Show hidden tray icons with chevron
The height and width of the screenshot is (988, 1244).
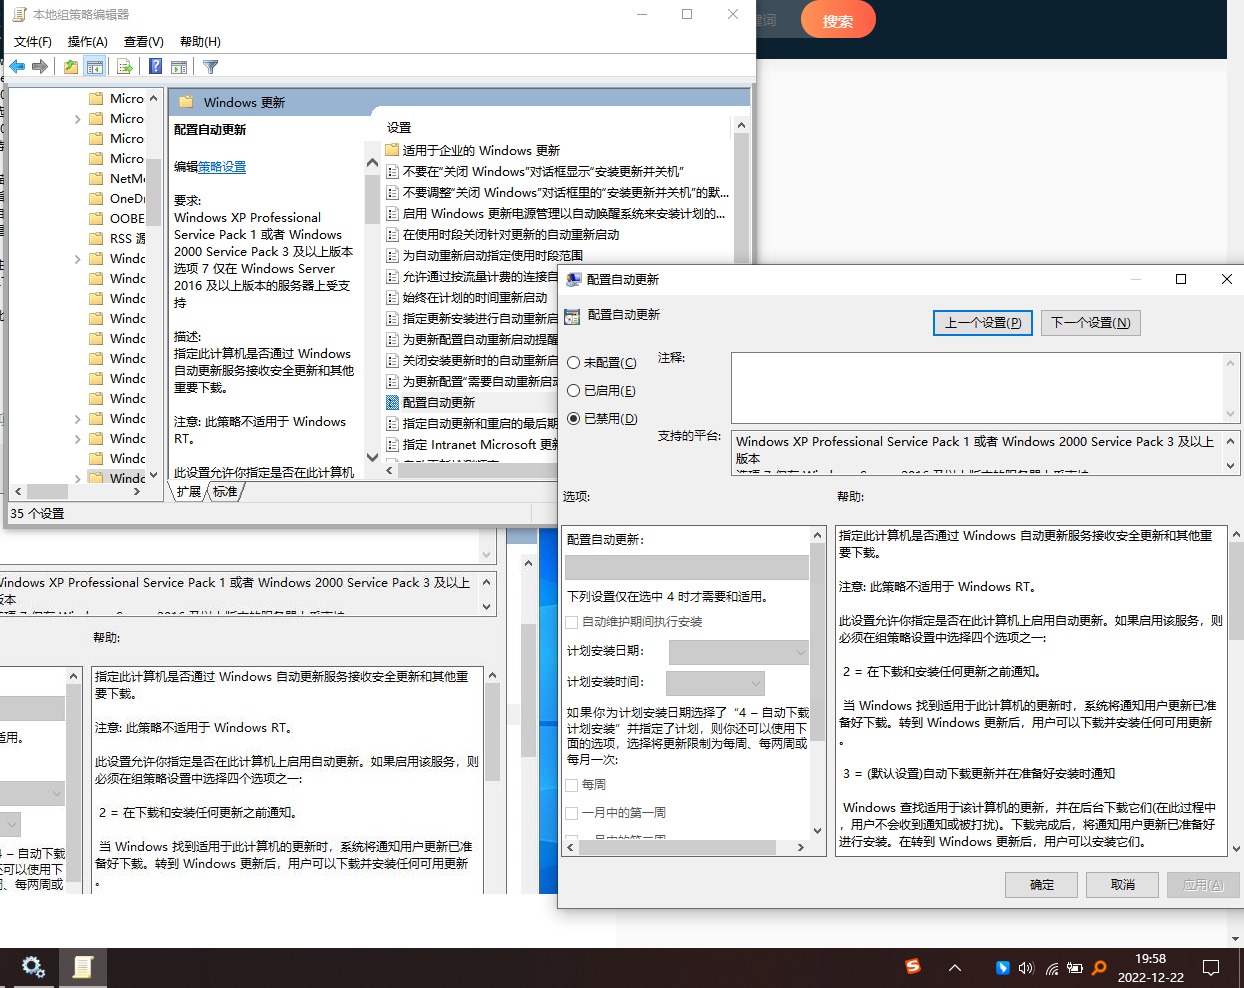coord(955,968)
